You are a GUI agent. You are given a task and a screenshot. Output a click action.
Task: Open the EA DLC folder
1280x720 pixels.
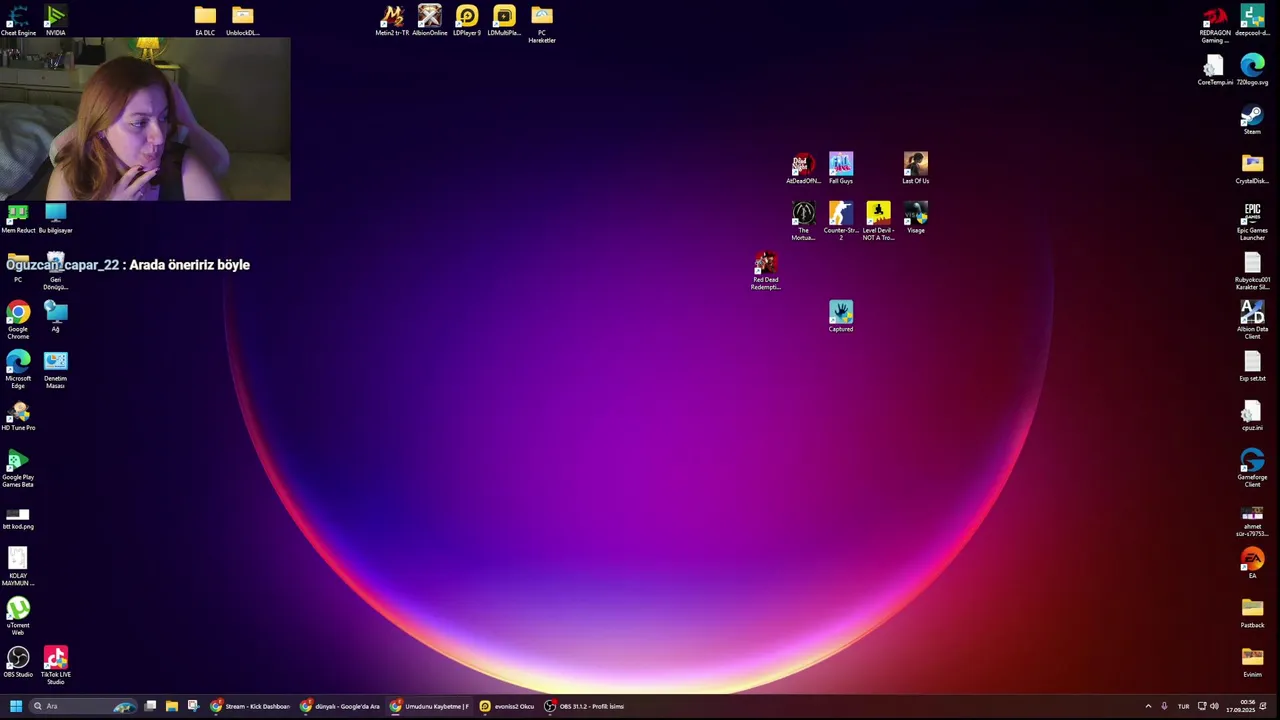205,20
